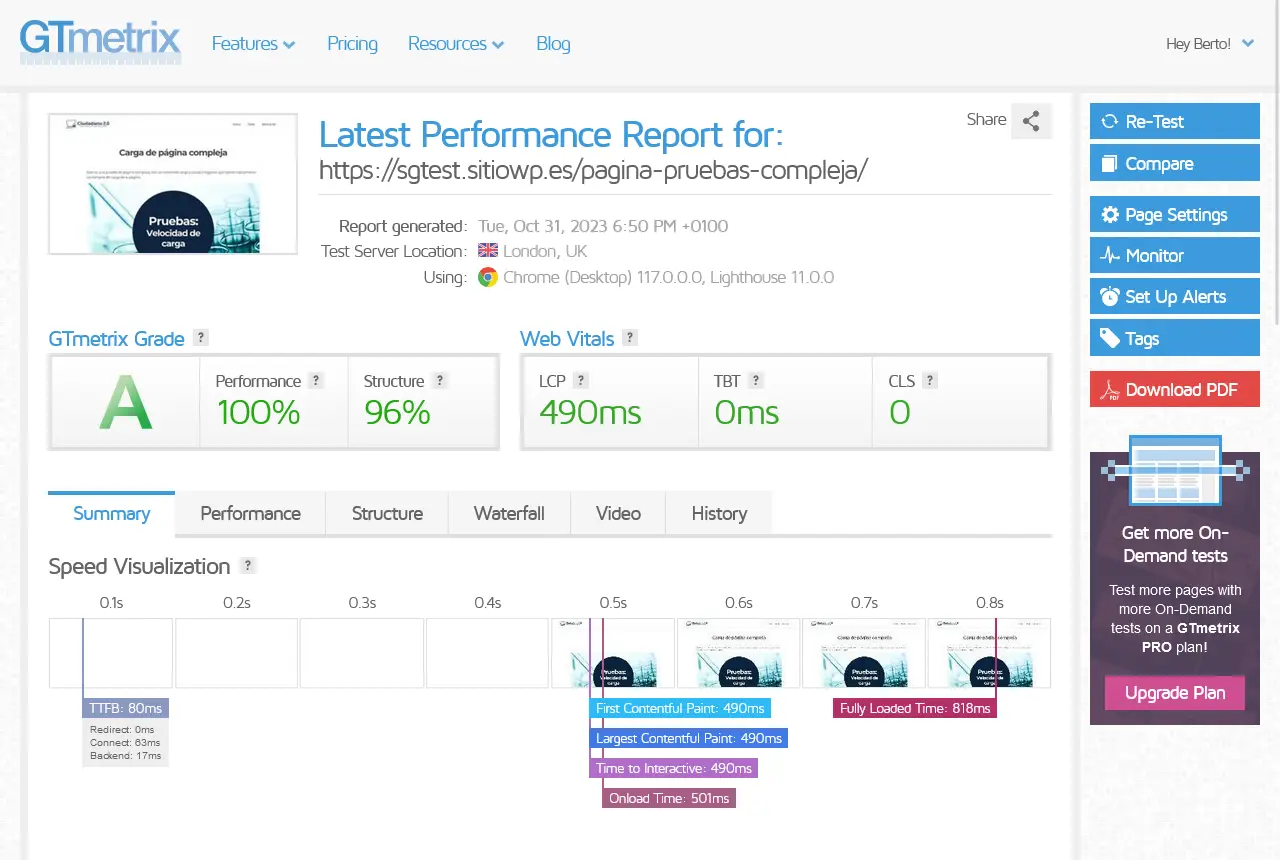Click the UK flag icon
Viewport: 1280px width, 860px height.
(x=488, y=251)
